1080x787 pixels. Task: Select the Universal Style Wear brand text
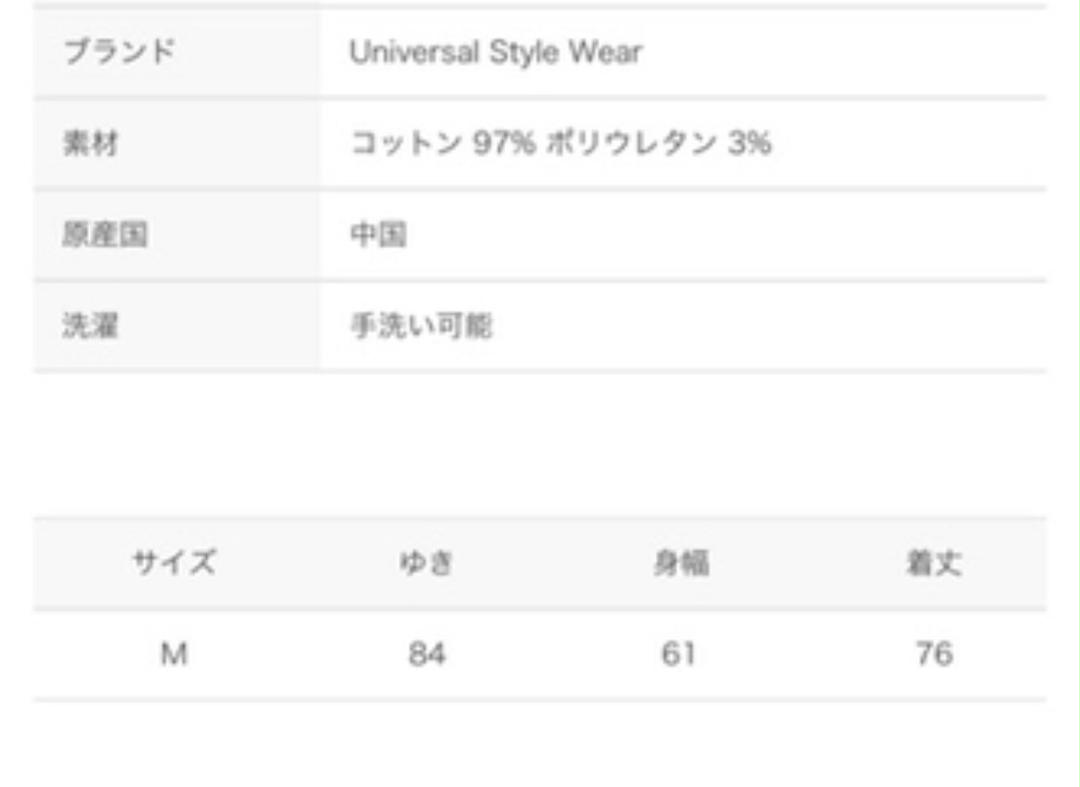tap(496, 52)
